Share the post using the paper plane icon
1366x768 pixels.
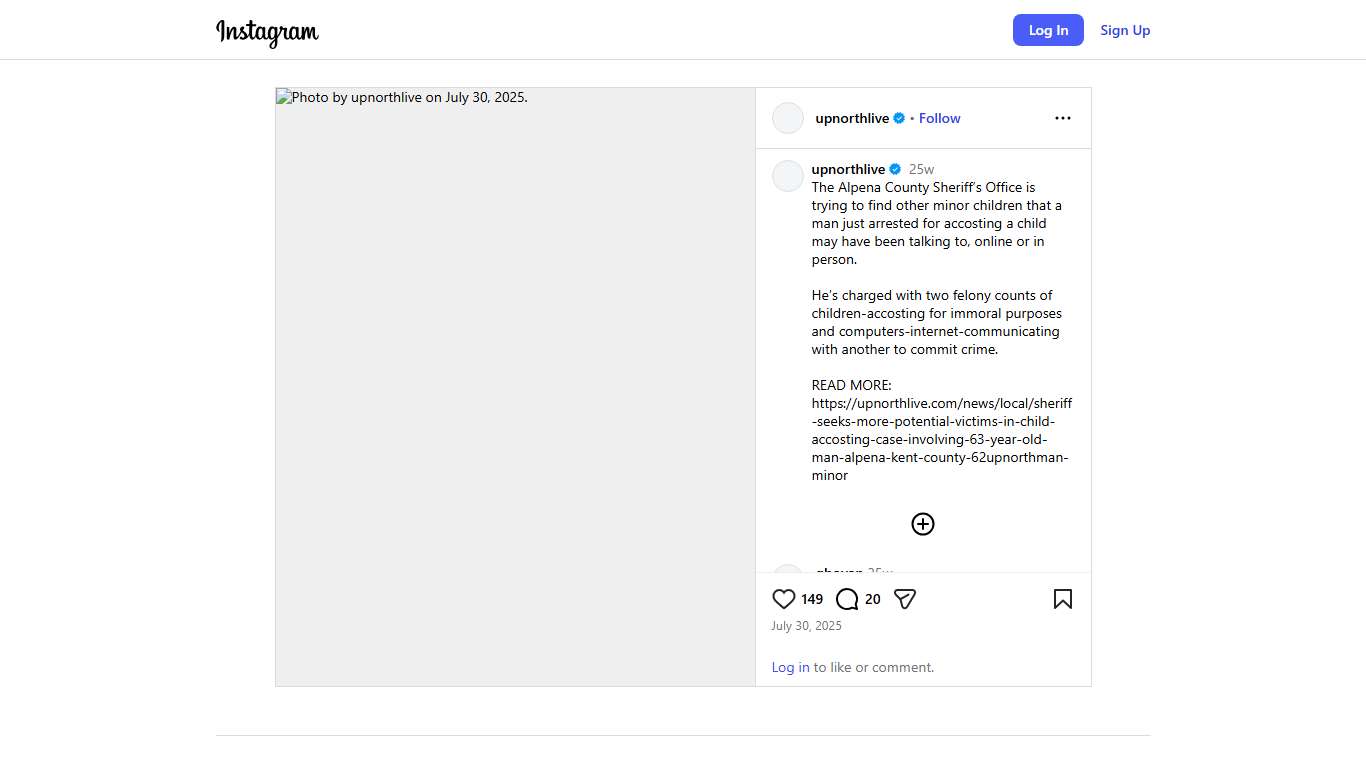[905, 599]
